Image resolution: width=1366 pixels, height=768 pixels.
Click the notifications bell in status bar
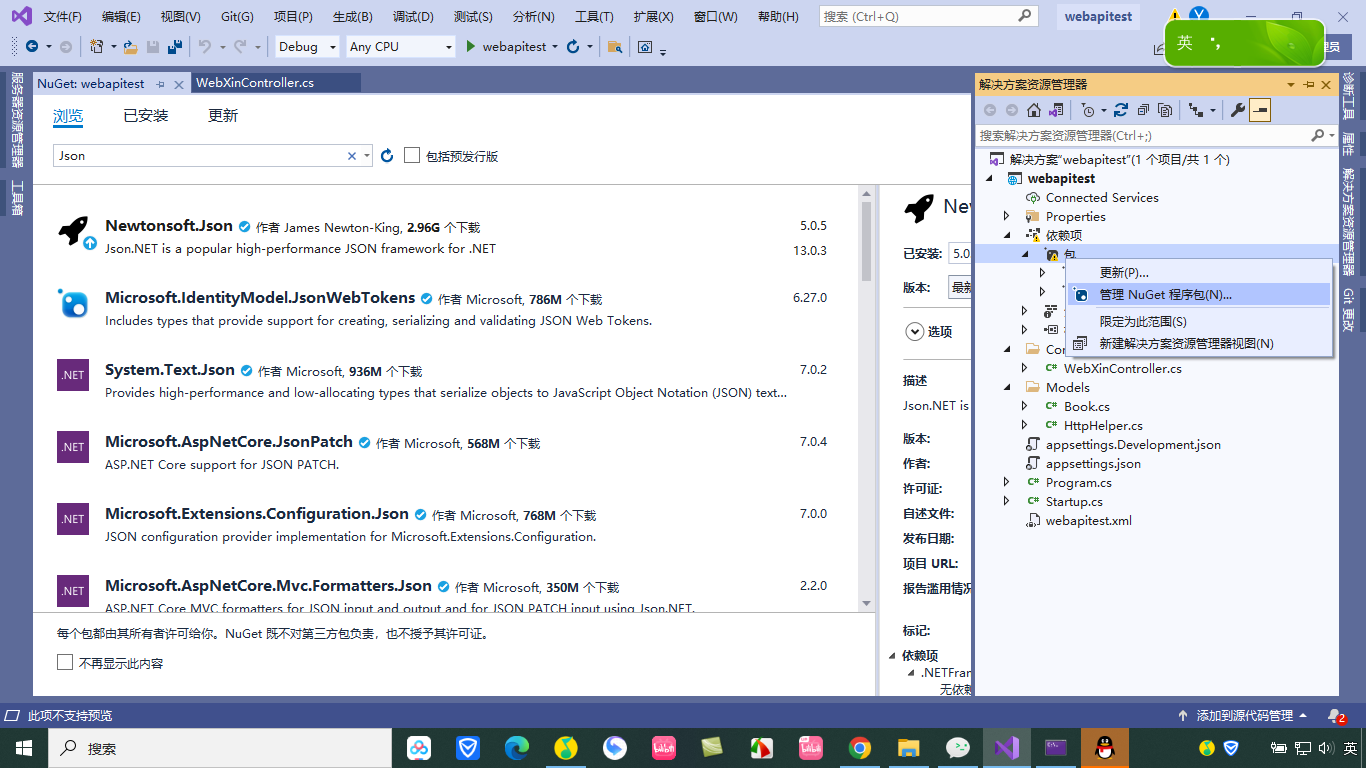click(x=1336, y=716)
